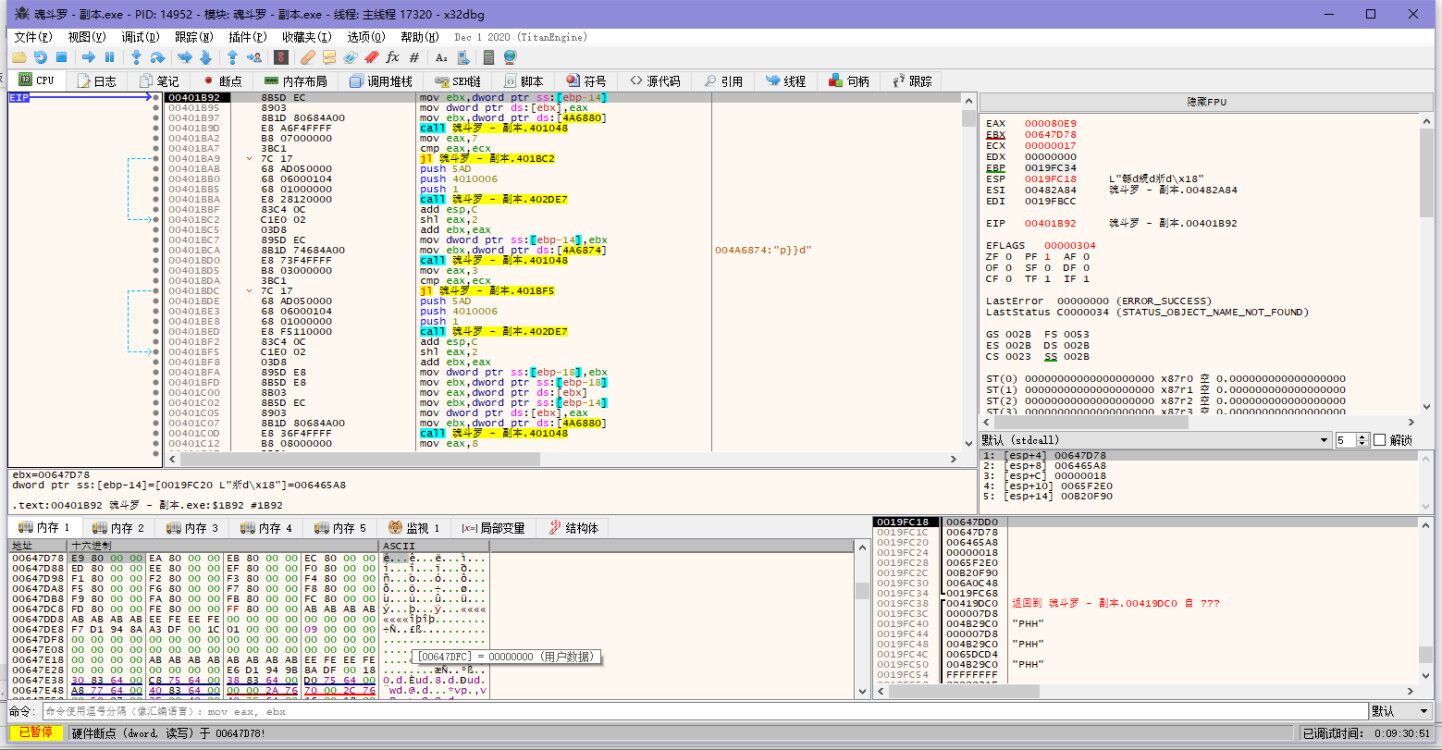The width and height of the screenshot is (1442, 750).
Task: Open the Scylla plugin icon
Action: [281, 57]
